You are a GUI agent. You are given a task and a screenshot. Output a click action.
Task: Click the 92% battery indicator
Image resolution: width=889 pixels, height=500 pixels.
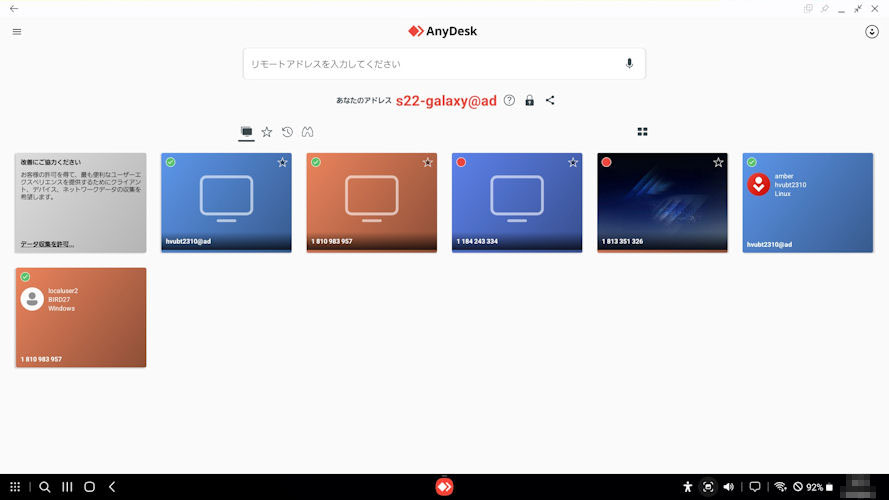[819, 487]
